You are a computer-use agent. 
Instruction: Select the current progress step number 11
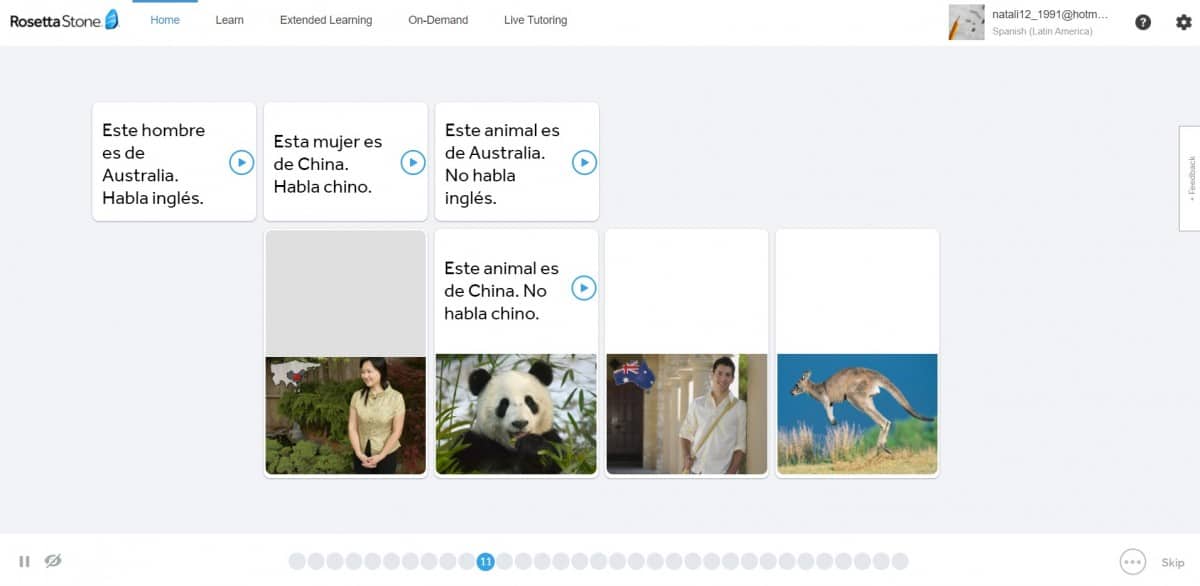[x=486, y=562]
